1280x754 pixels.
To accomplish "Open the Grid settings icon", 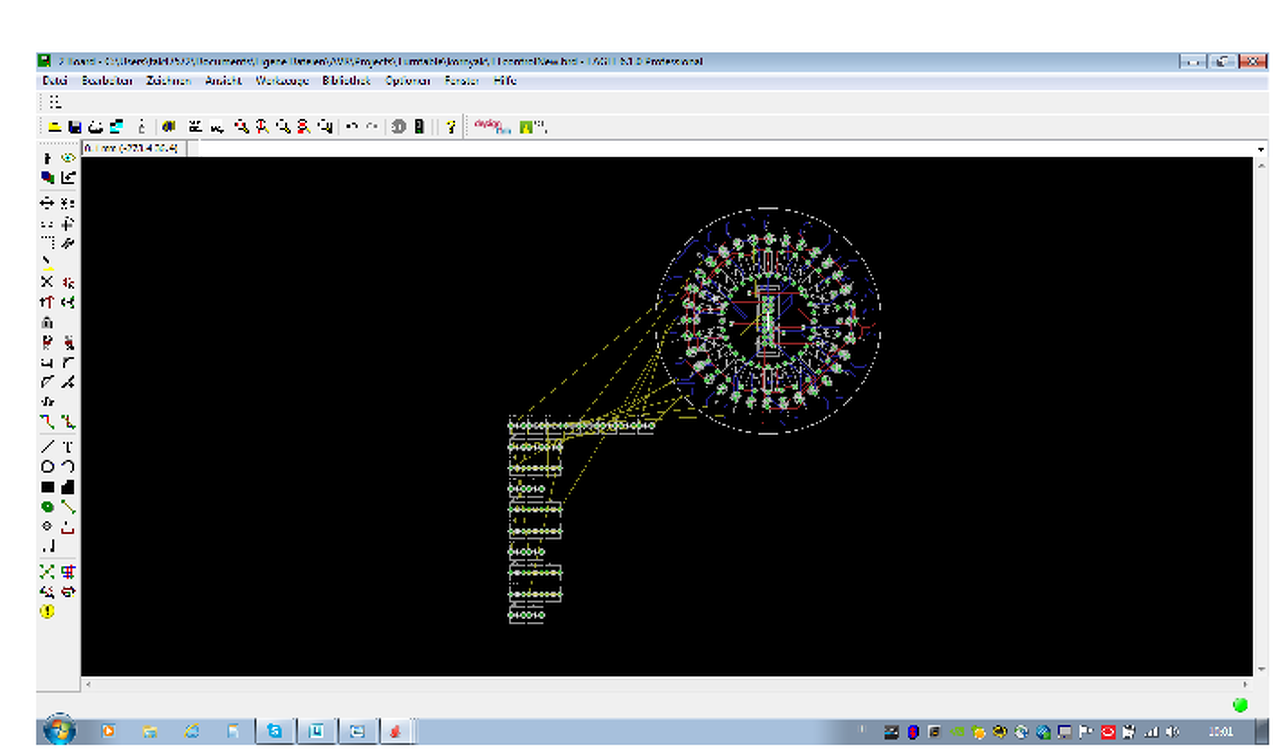I will tap(54, 102).
